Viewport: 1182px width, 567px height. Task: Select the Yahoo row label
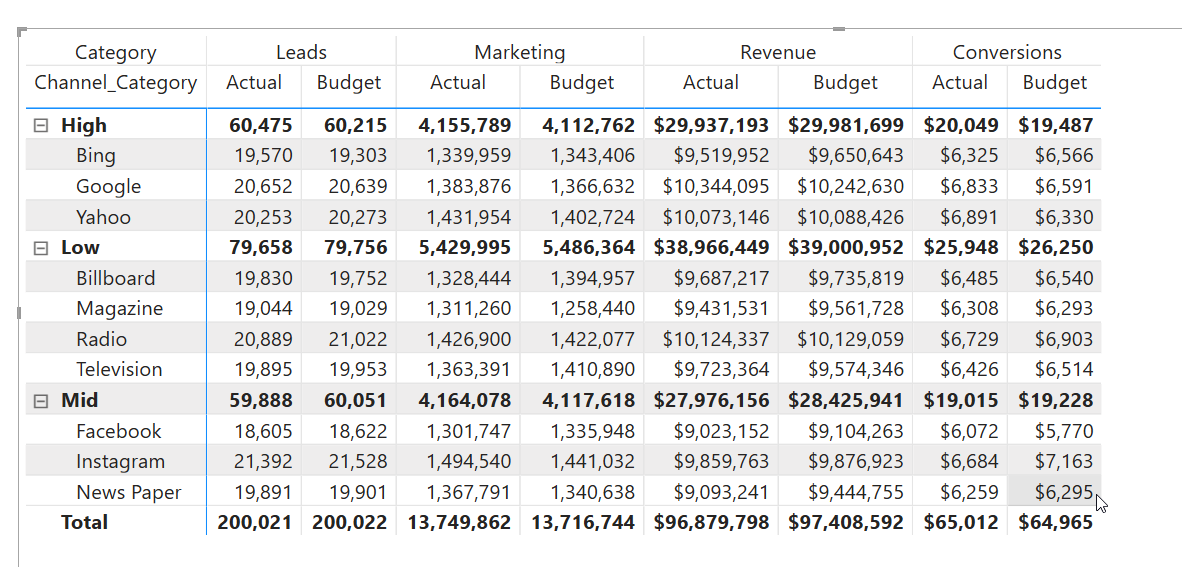[103, 217]
